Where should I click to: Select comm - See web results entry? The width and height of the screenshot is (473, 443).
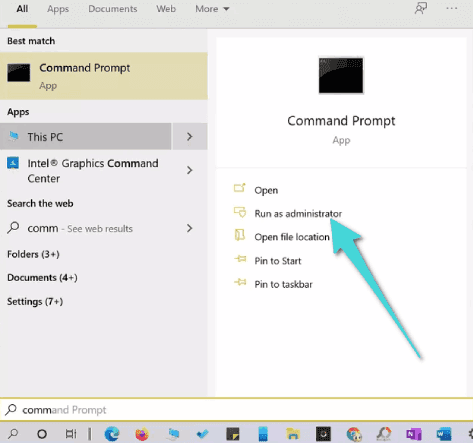point(80,228)
